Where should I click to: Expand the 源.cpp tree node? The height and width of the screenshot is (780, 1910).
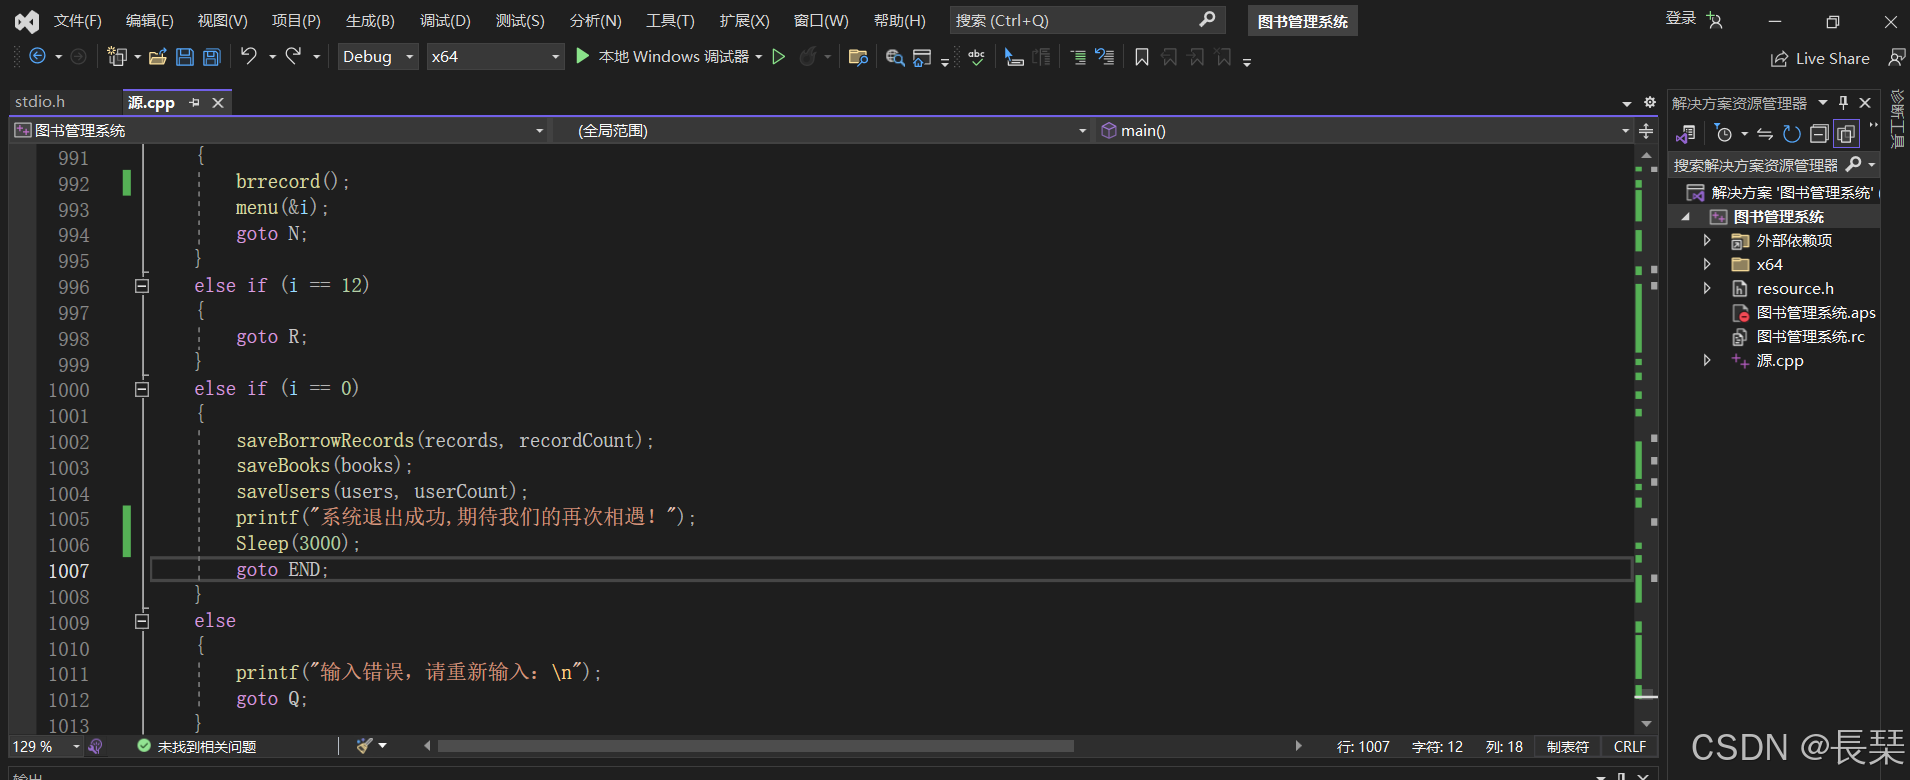1707,360
